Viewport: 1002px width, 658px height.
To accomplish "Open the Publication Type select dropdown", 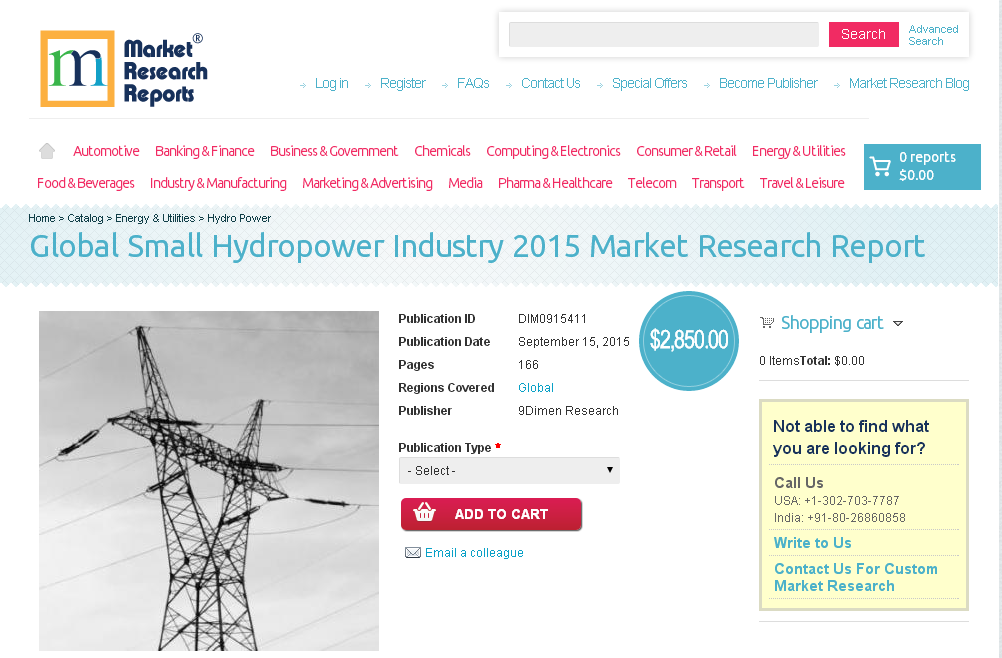I will click(509, 470).
